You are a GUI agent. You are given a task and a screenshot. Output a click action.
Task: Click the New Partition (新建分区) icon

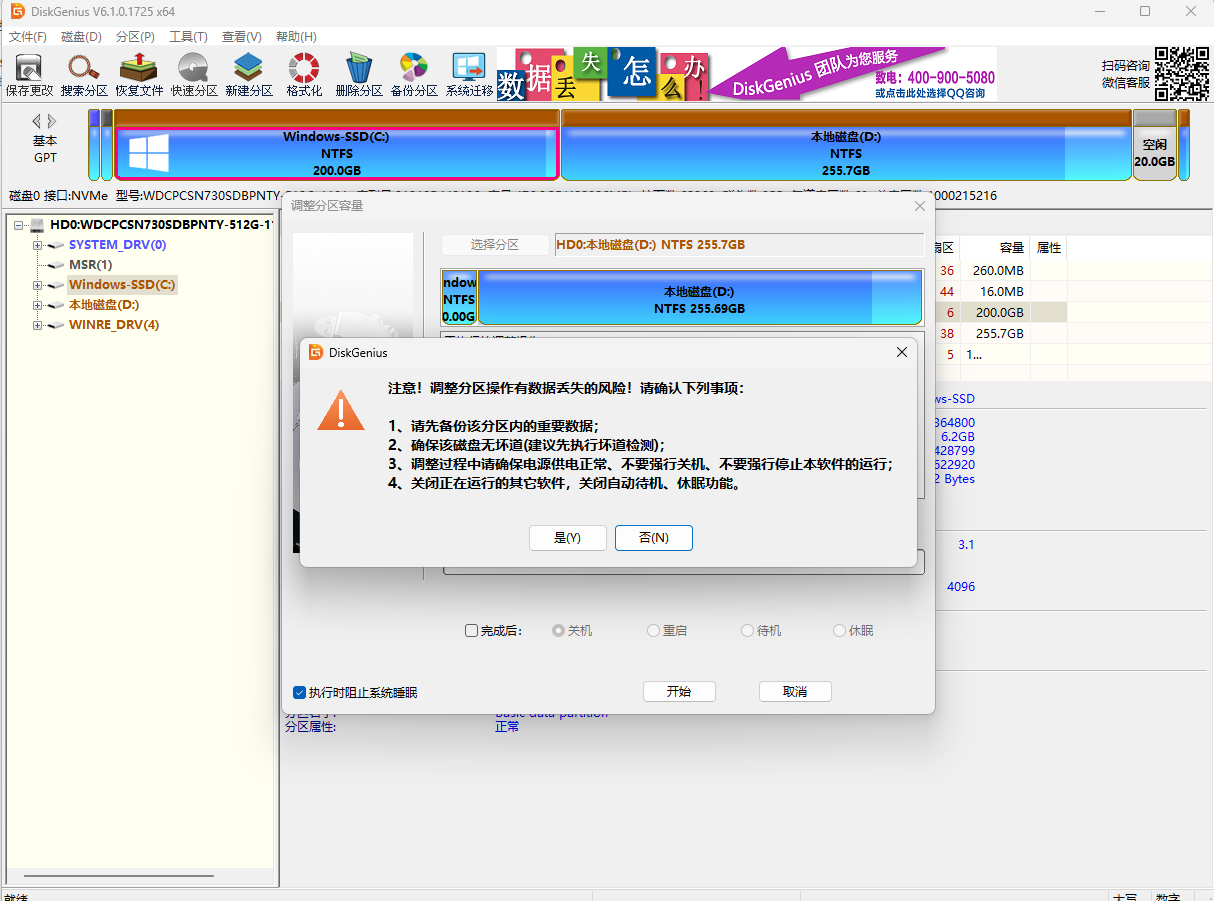pyautogui.click(x=249, y=75)
